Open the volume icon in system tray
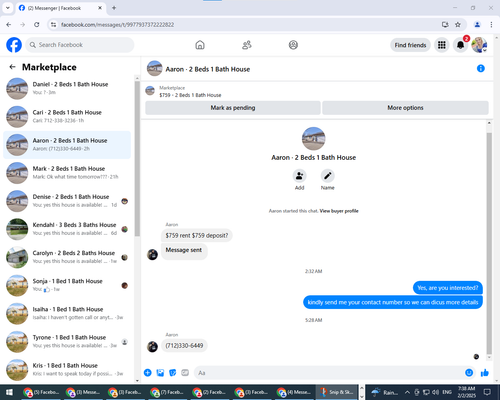Image resolution: width=500 pixels, height=400 pixels. click(436, 392)
